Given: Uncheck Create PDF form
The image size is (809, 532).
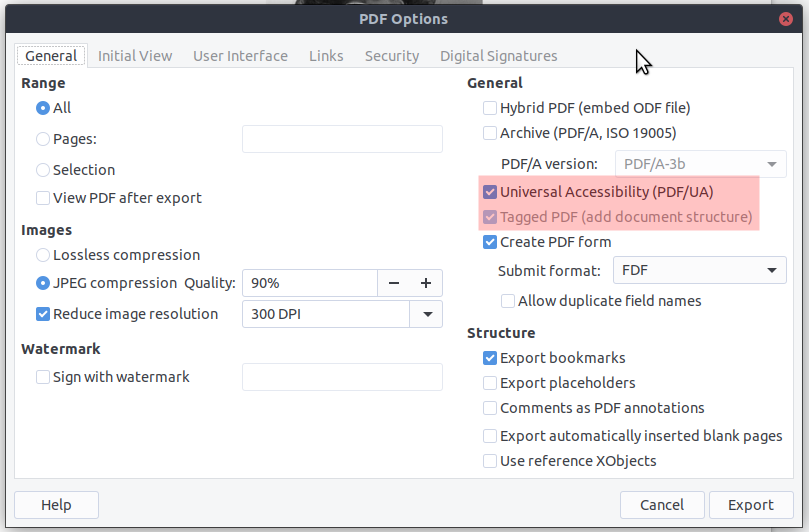Looking at the screenshot, I should coord(490,242).
